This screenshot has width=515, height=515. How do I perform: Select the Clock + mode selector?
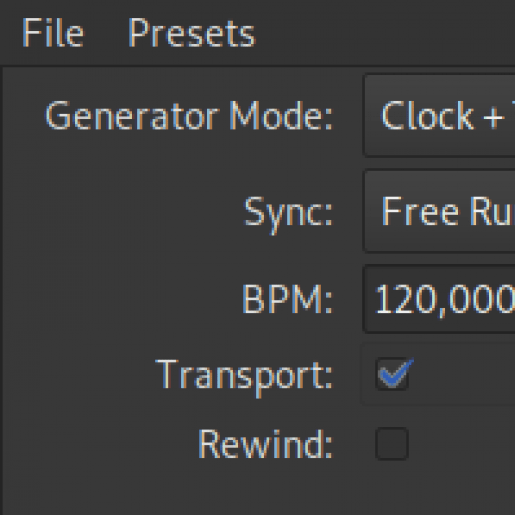pyautogui.click(x=439, y=116)
